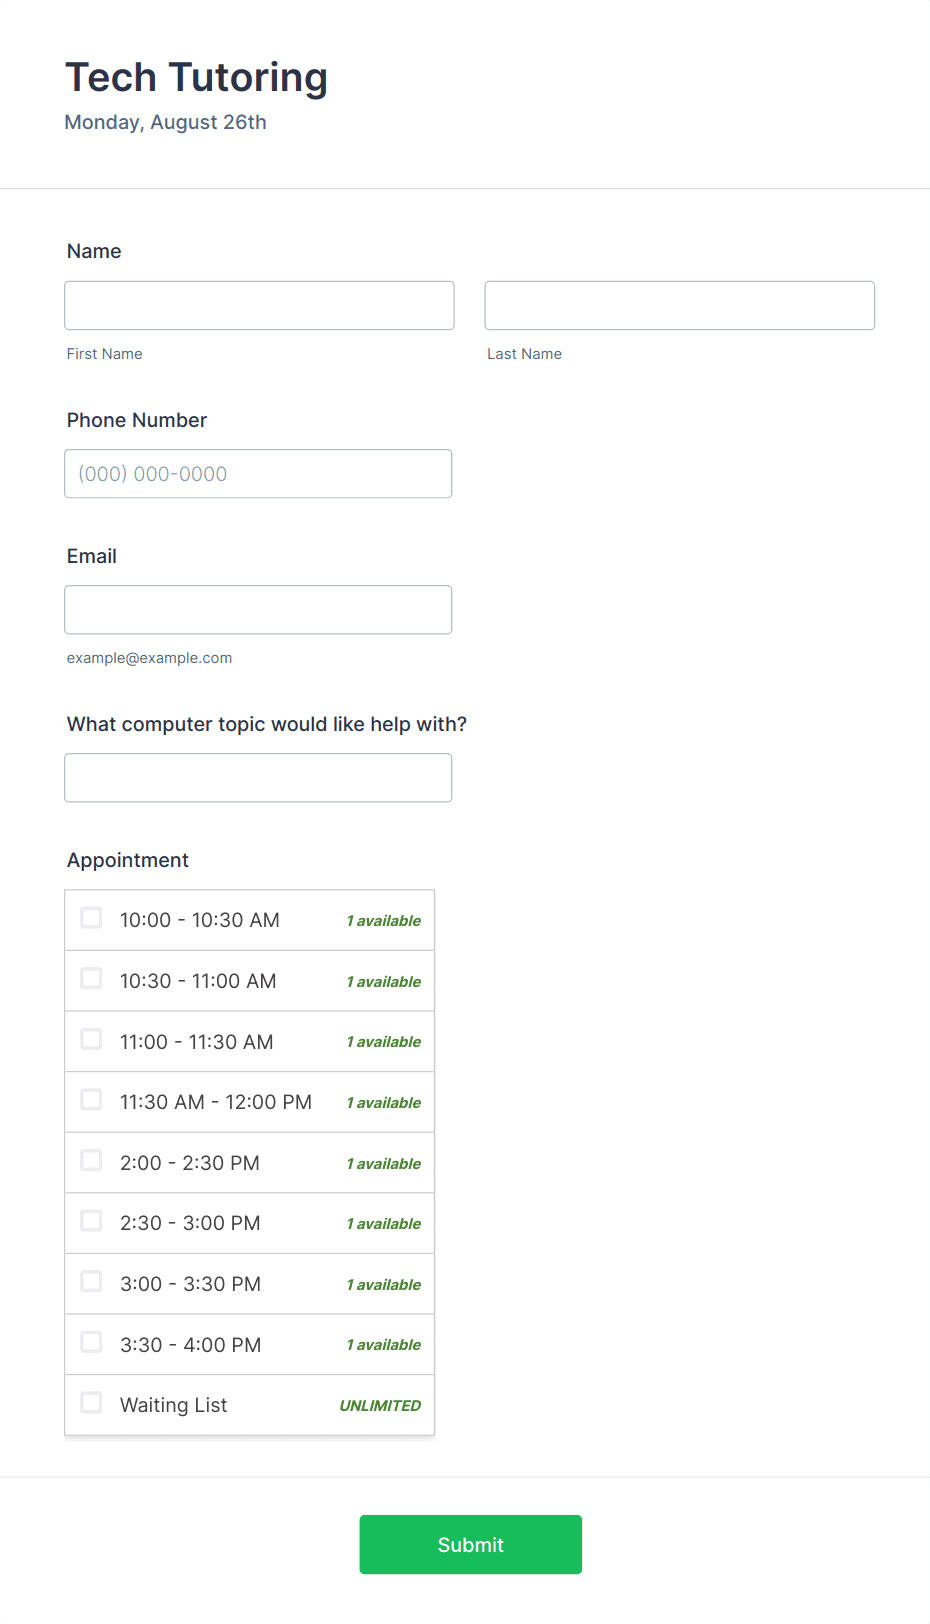The image size is (930, 1624).
Task: Click the 10:00 - 10:30 AM time label
Action: point(200,920)
